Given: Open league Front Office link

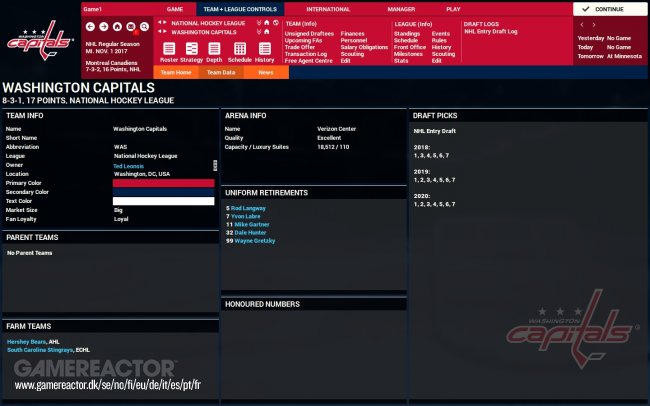Looking at the screenshot, I should click(x=410, y=47).
